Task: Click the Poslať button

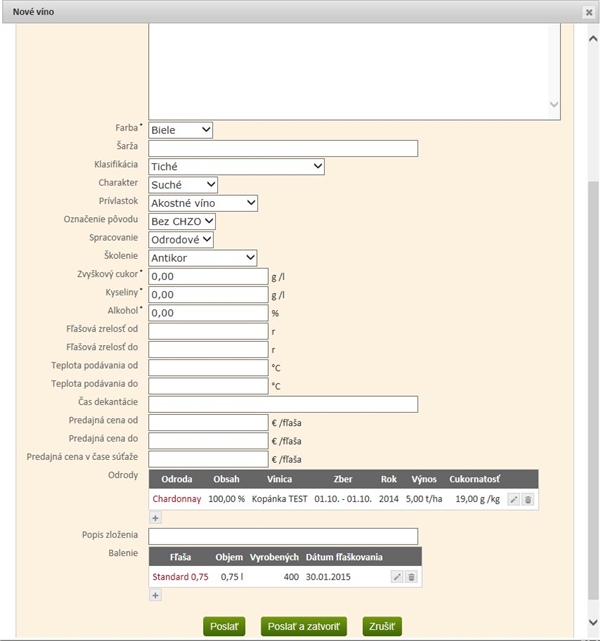Action: [224, 626]
